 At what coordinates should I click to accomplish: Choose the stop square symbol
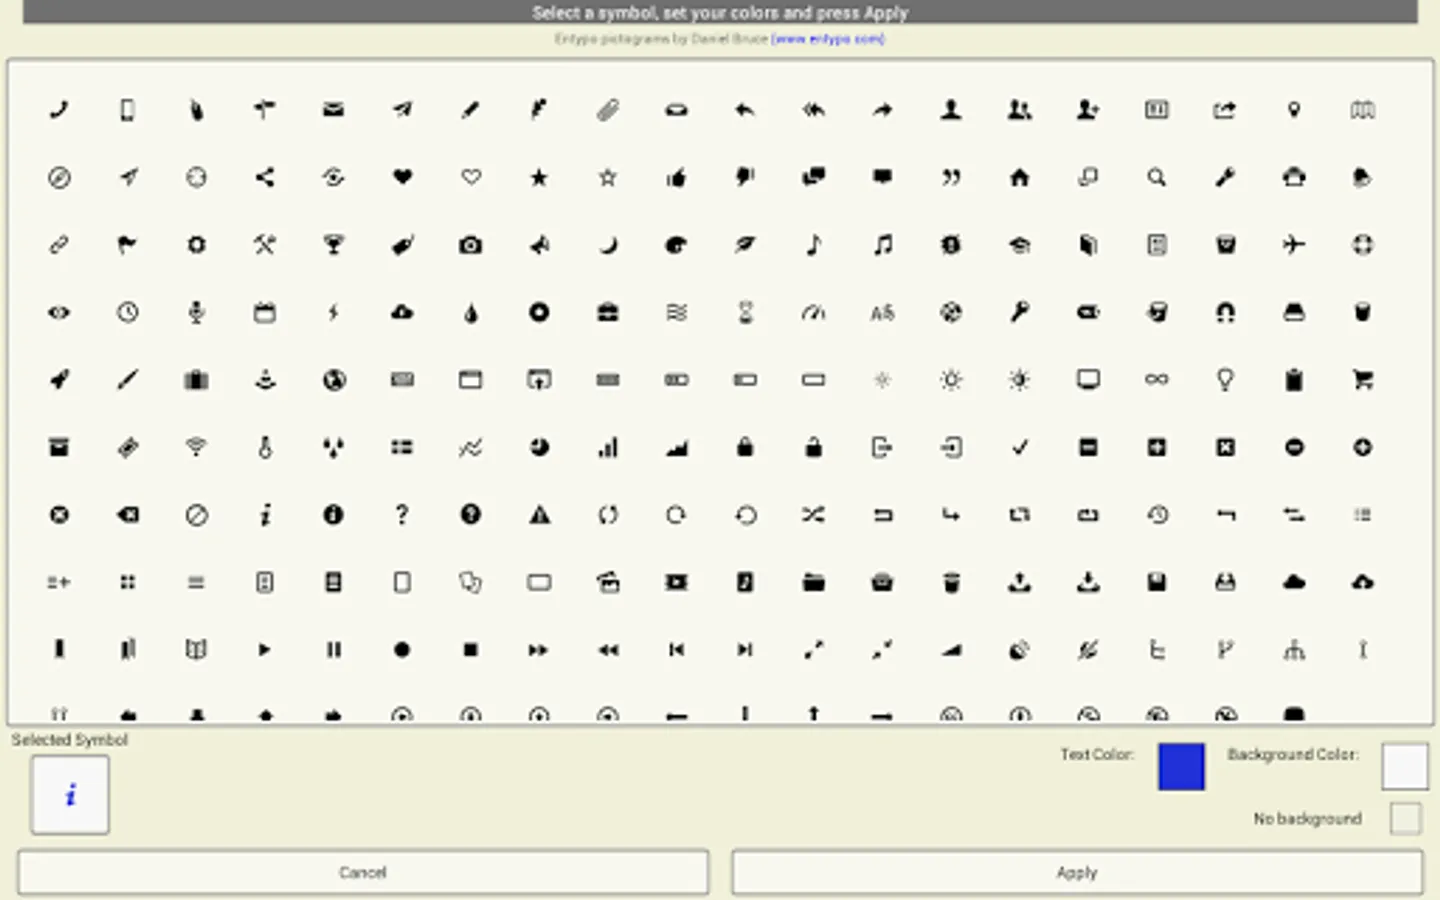pos(471,650)
